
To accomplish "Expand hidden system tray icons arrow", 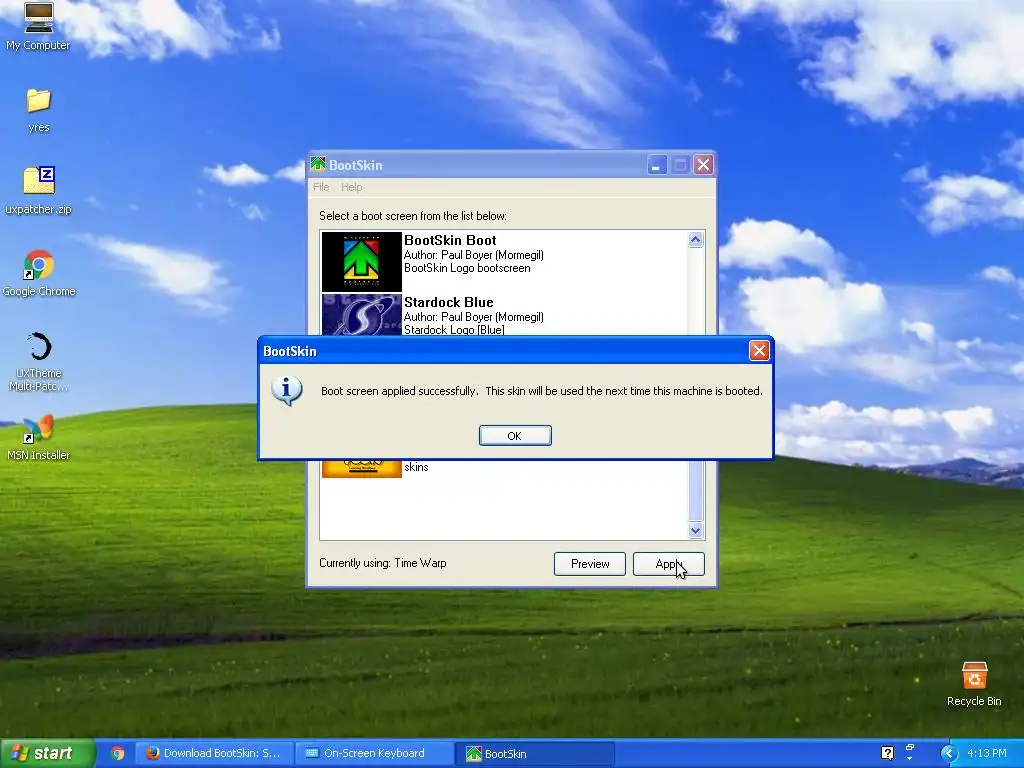I will coord(948,754).
